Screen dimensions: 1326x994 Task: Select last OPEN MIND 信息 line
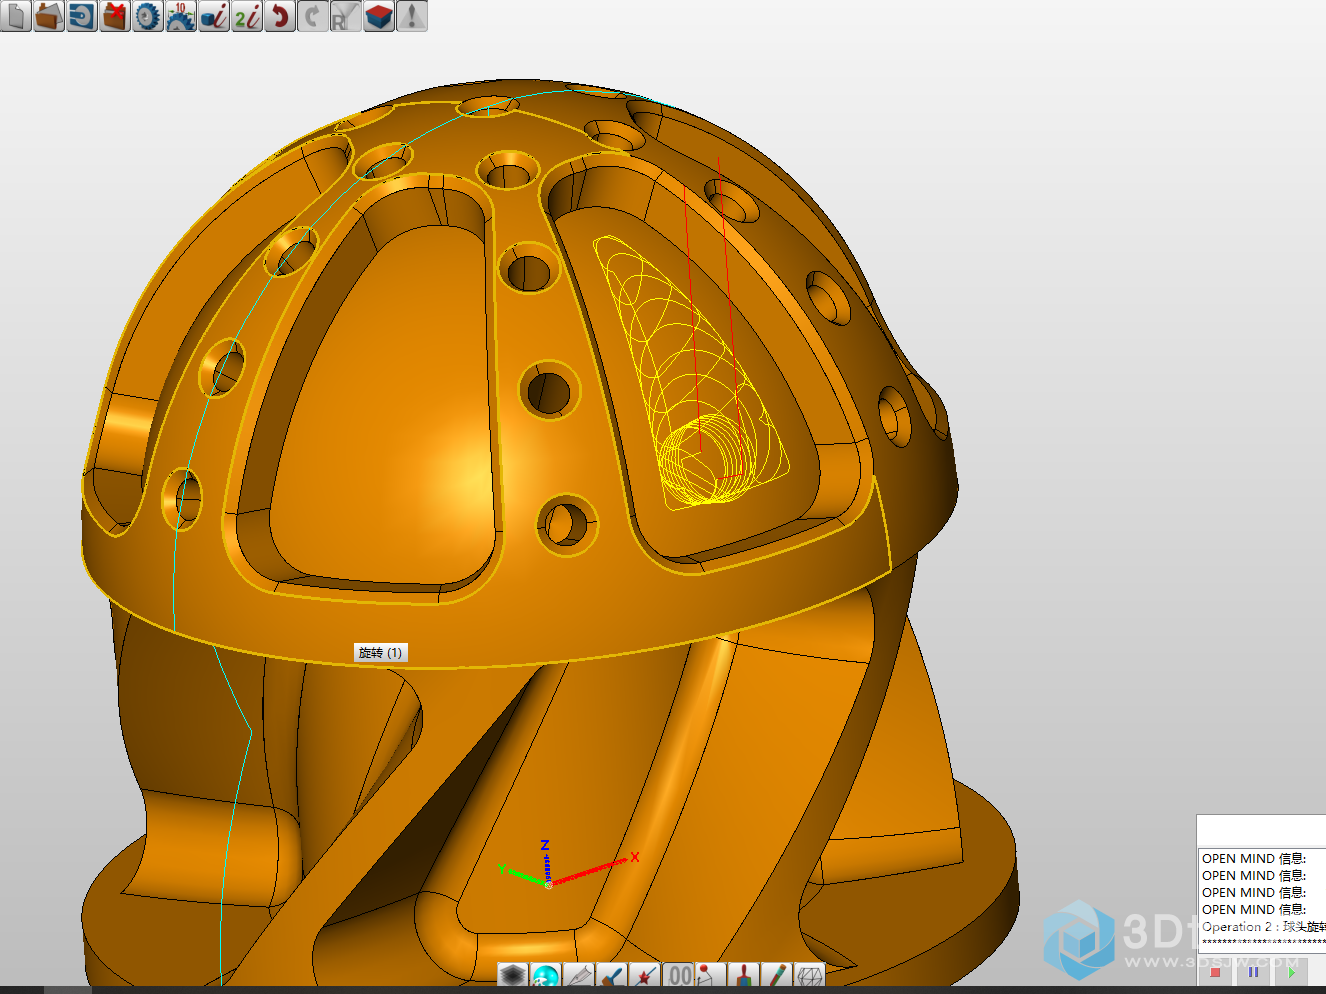click(1254, 909)
